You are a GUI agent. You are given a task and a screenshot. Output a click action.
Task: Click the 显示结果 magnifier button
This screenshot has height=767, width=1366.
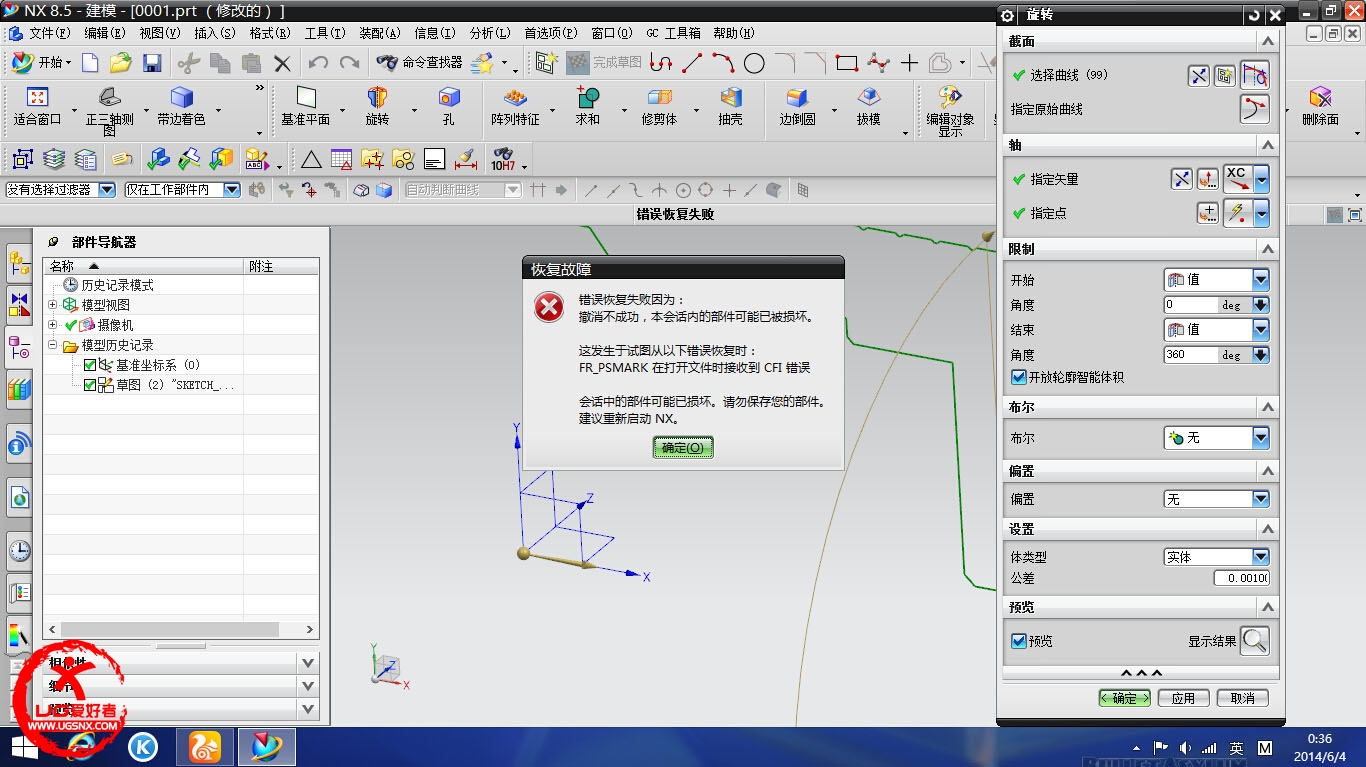pos(1254,641)
